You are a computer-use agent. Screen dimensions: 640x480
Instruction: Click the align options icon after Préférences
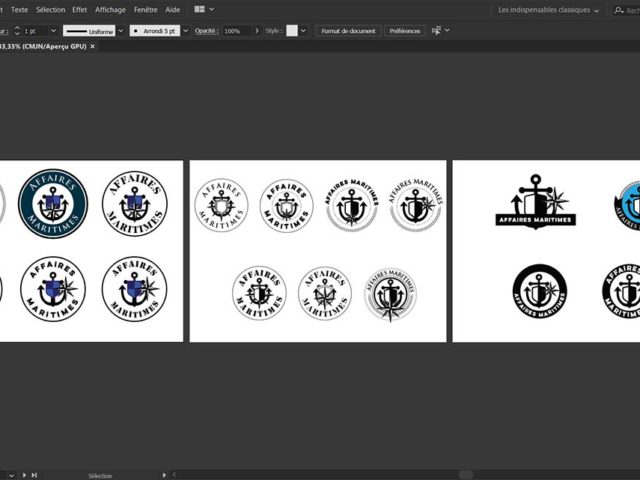(x=437, y=31)
